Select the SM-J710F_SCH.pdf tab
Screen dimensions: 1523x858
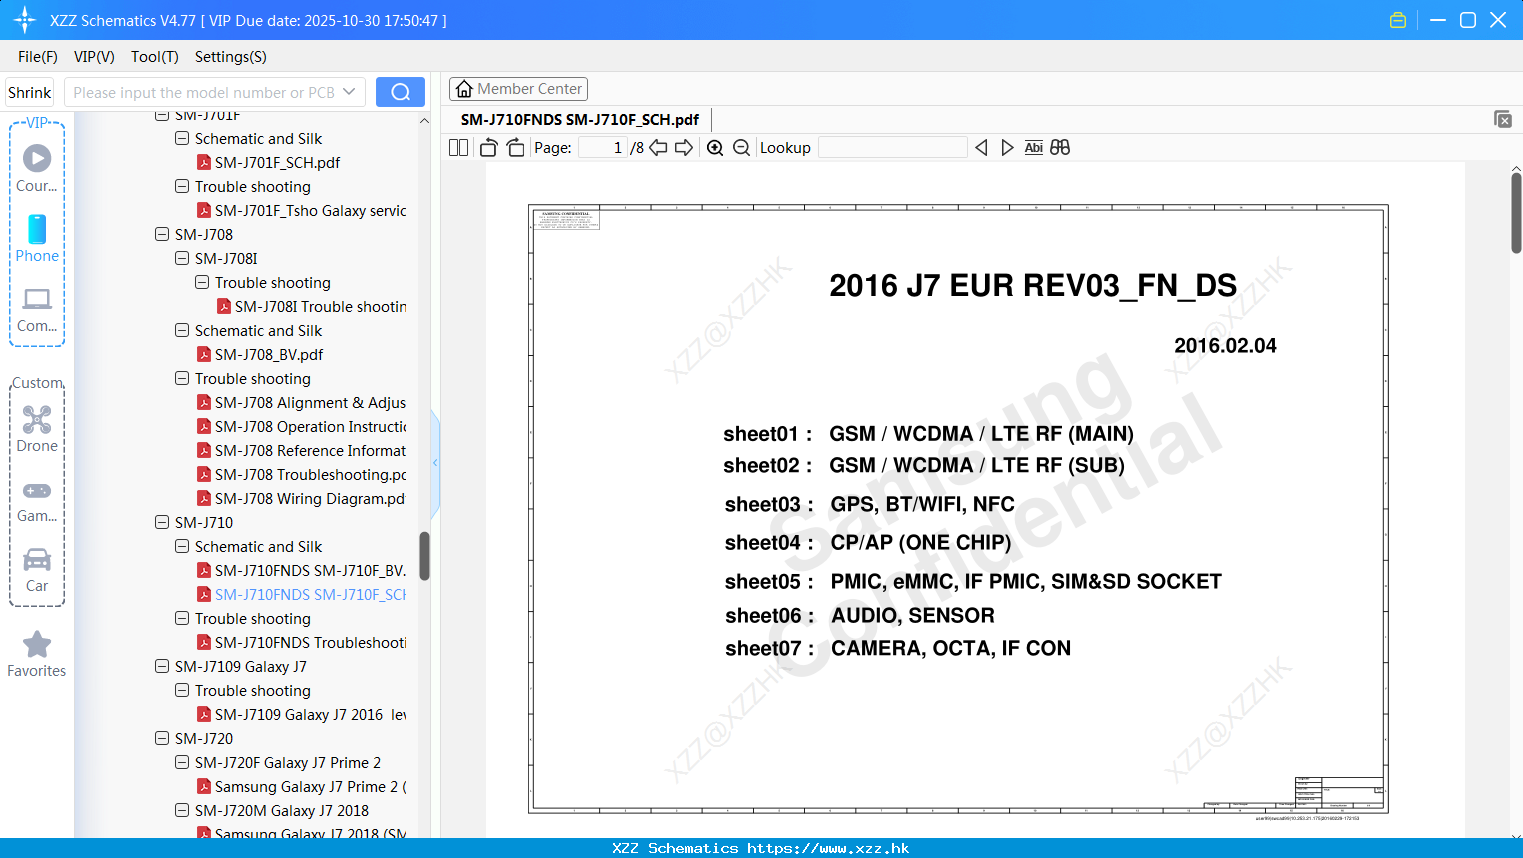tap(580, 119)
